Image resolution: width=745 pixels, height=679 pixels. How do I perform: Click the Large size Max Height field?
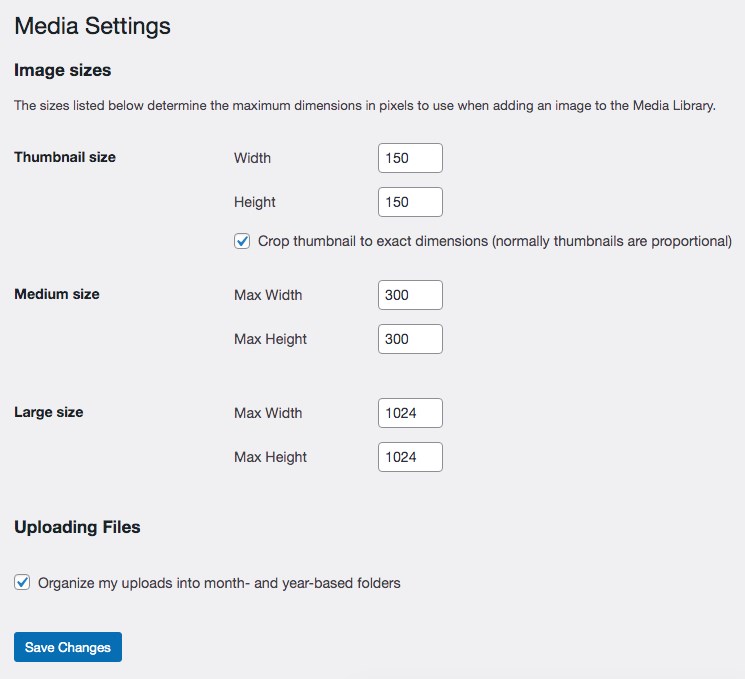[x=410, y=457]
